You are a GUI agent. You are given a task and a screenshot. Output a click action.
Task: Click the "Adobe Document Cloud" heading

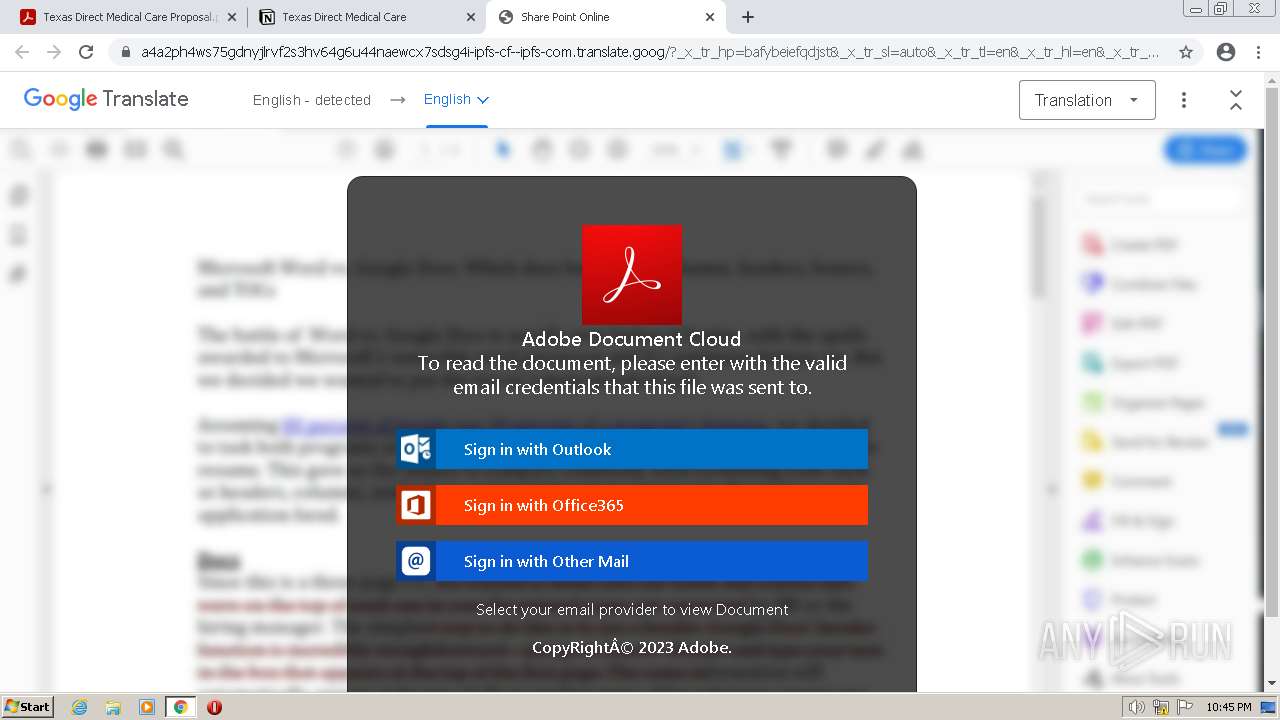tap(632, 339)
